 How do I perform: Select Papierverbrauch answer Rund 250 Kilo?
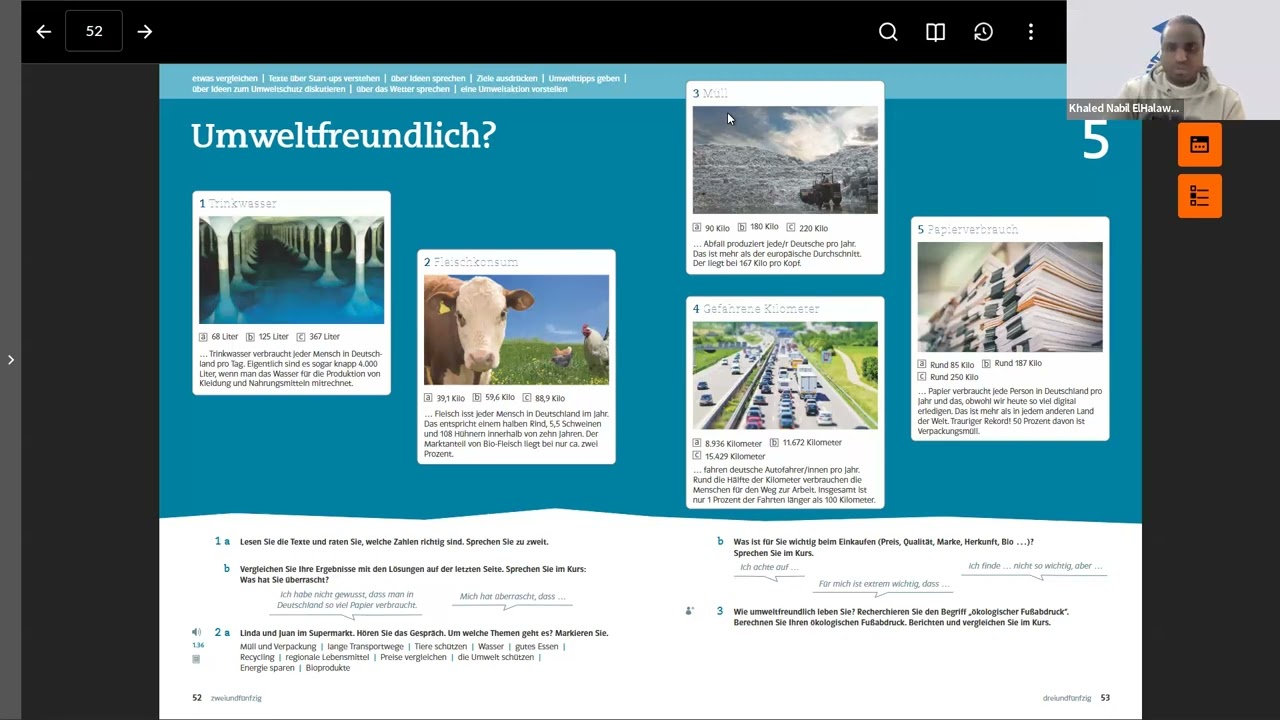point(948,377)
